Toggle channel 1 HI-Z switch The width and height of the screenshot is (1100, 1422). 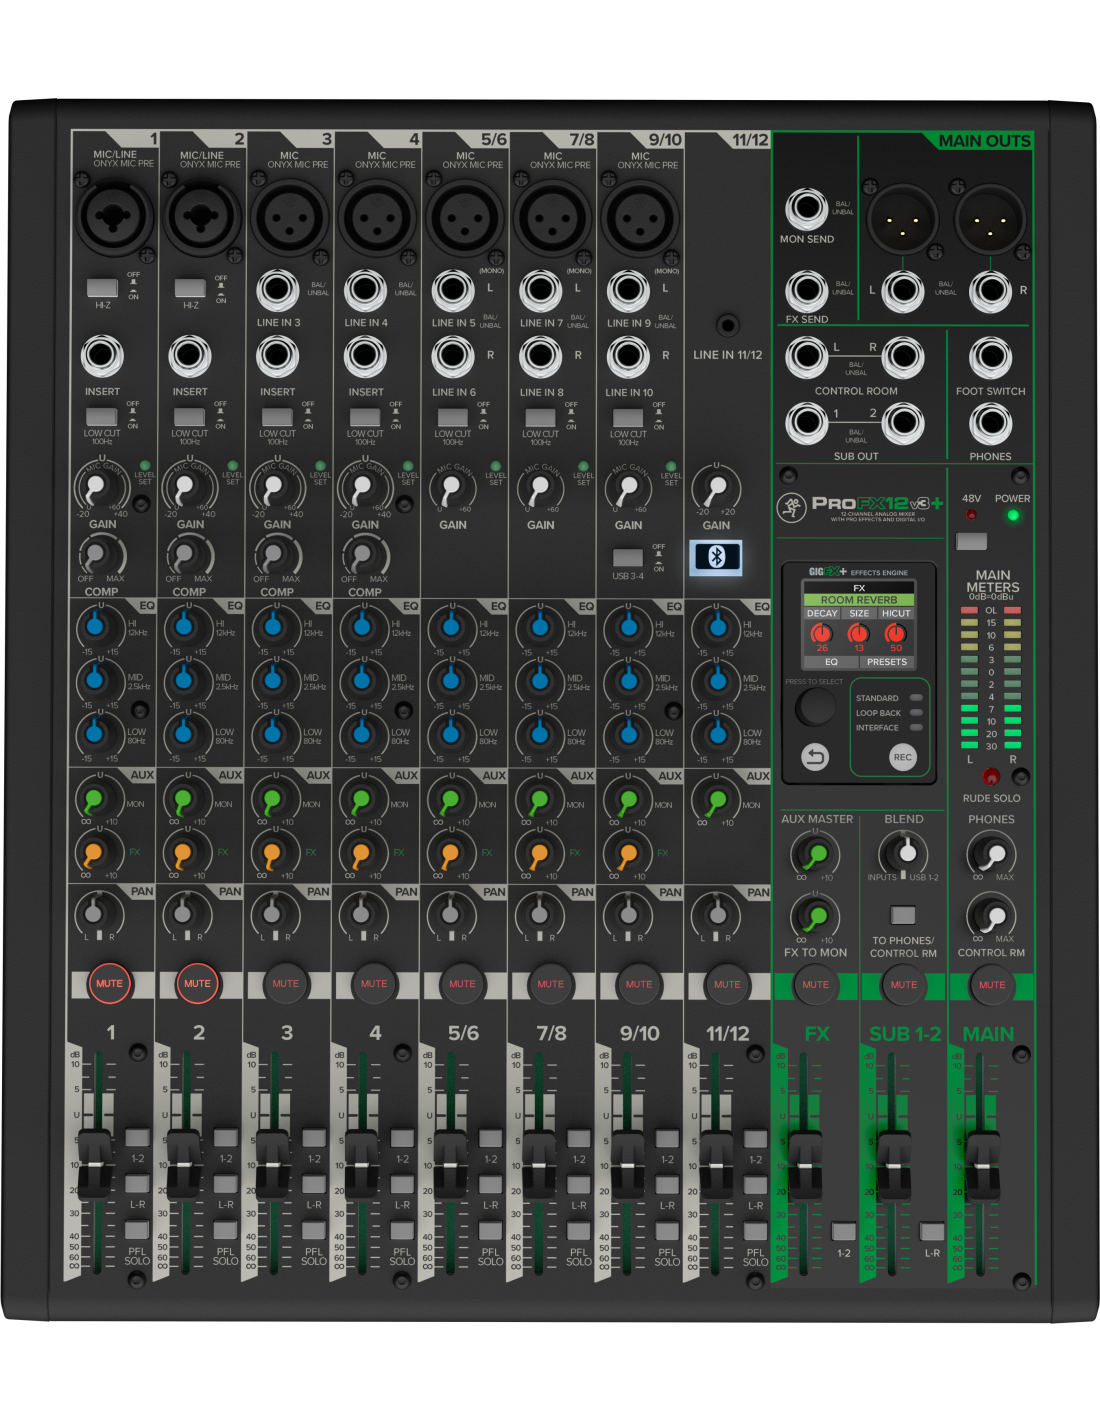pos(102,288)
